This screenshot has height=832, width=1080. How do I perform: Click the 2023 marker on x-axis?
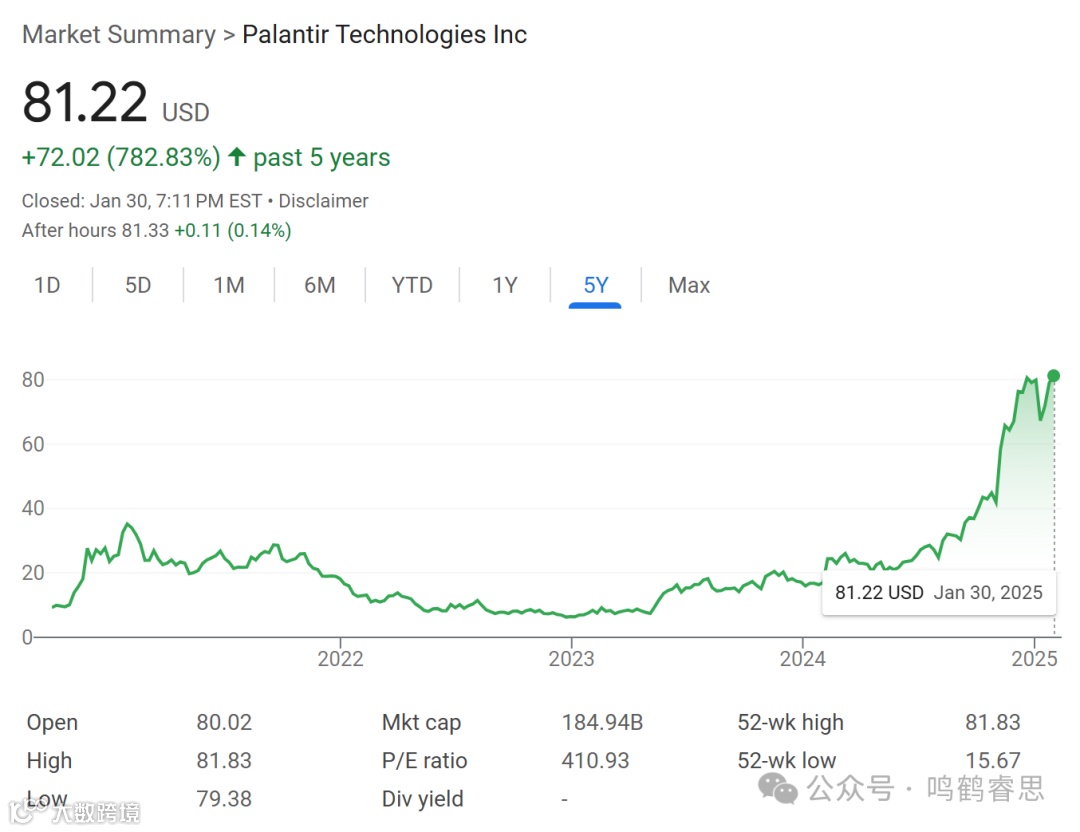coord(572,658)
